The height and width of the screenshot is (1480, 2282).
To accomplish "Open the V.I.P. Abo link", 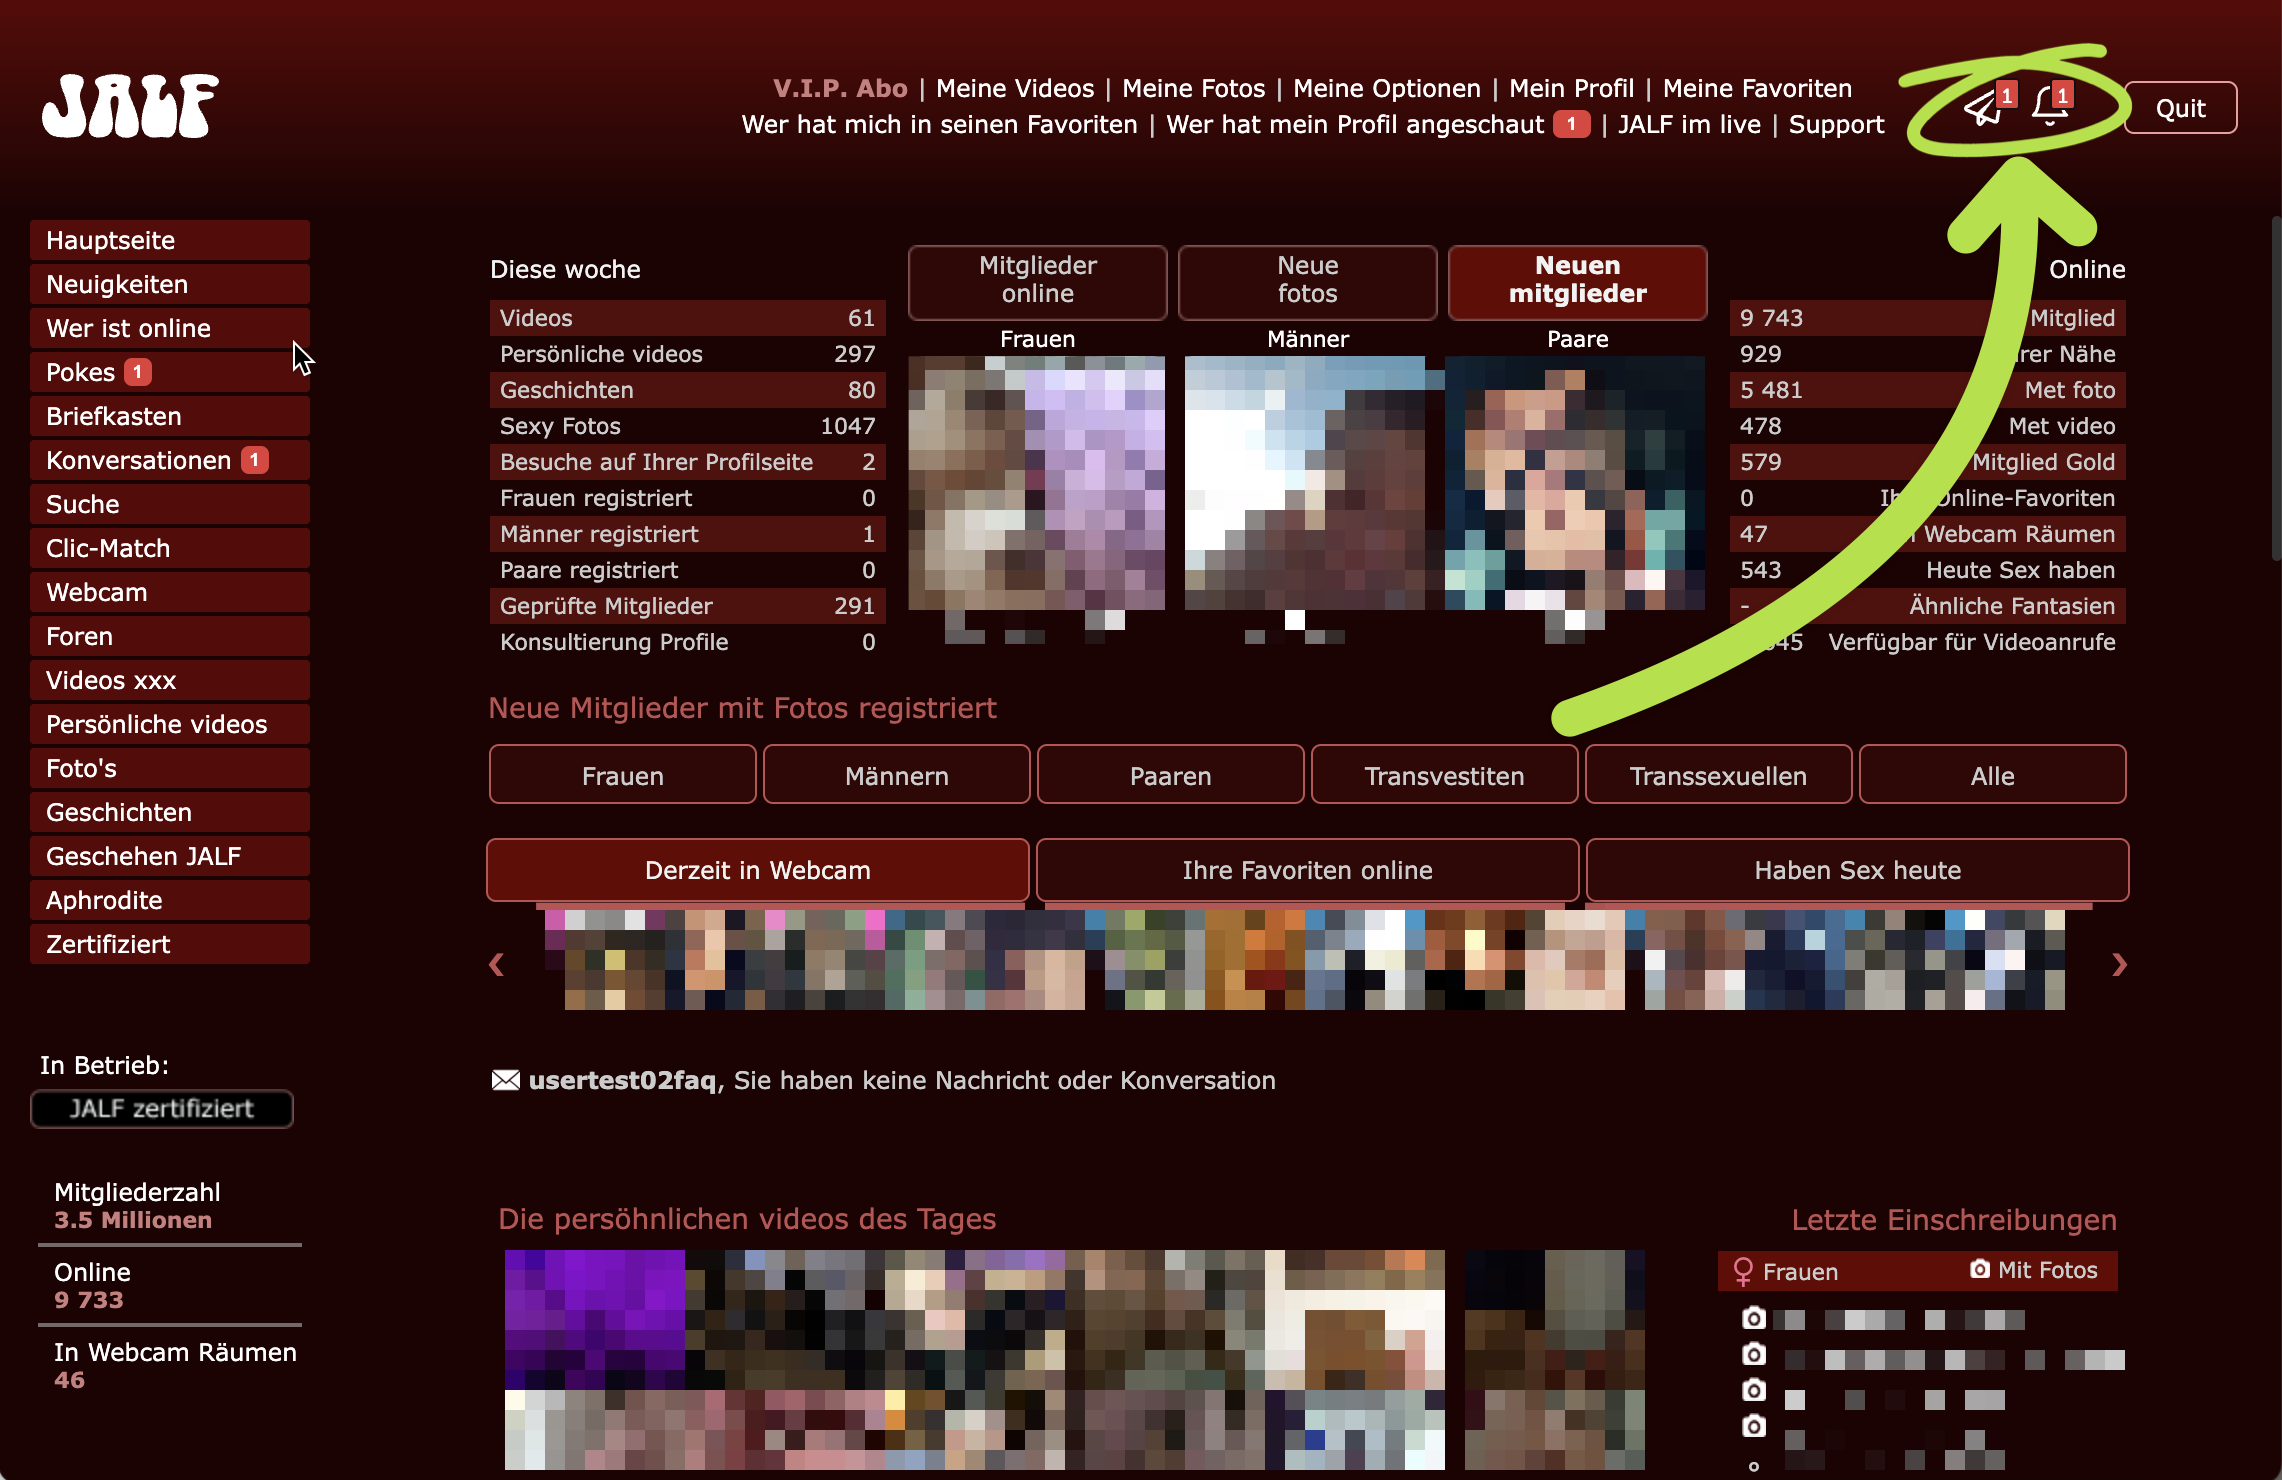I will 840,88.
